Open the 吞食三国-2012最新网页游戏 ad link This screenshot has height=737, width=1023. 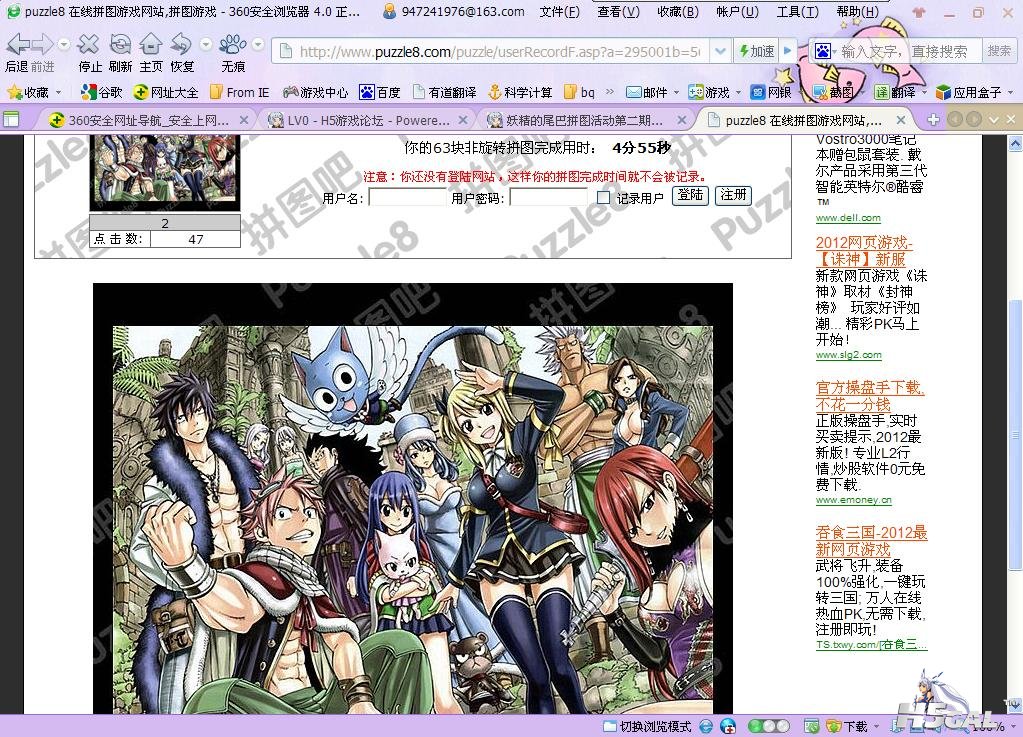tap(871, 541)
